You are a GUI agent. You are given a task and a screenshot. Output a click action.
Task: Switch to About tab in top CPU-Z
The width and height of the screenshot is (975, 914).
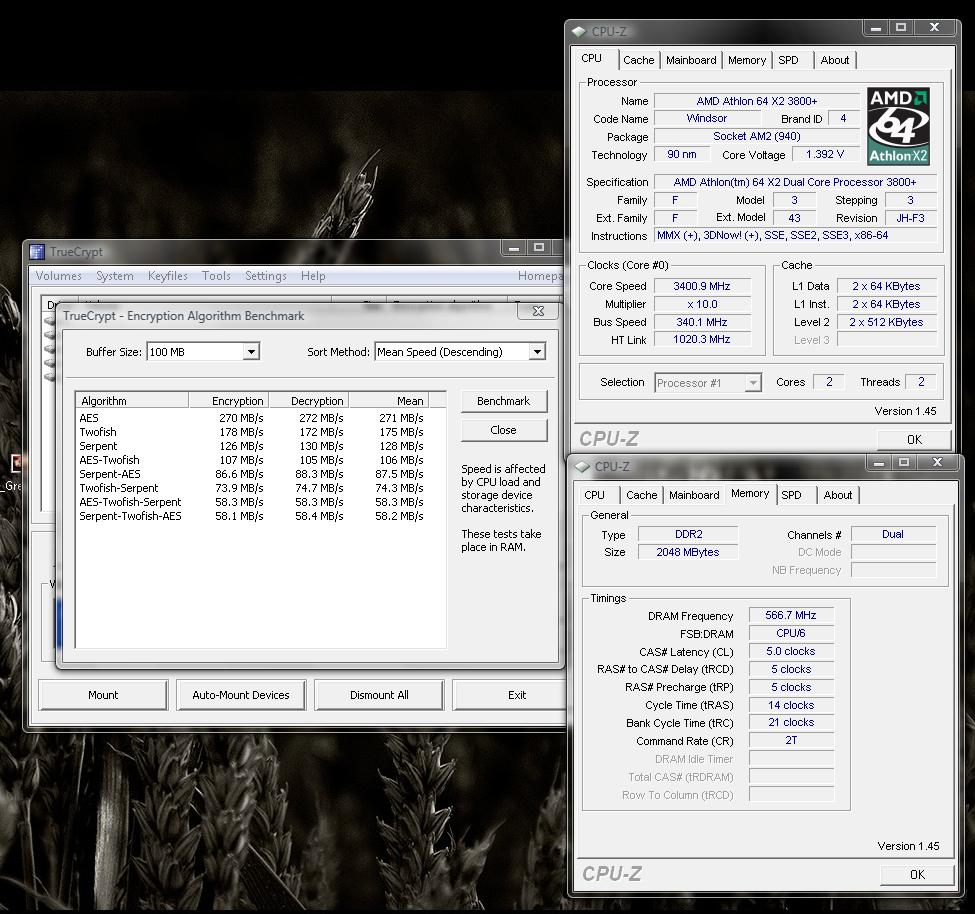(834, 60)
